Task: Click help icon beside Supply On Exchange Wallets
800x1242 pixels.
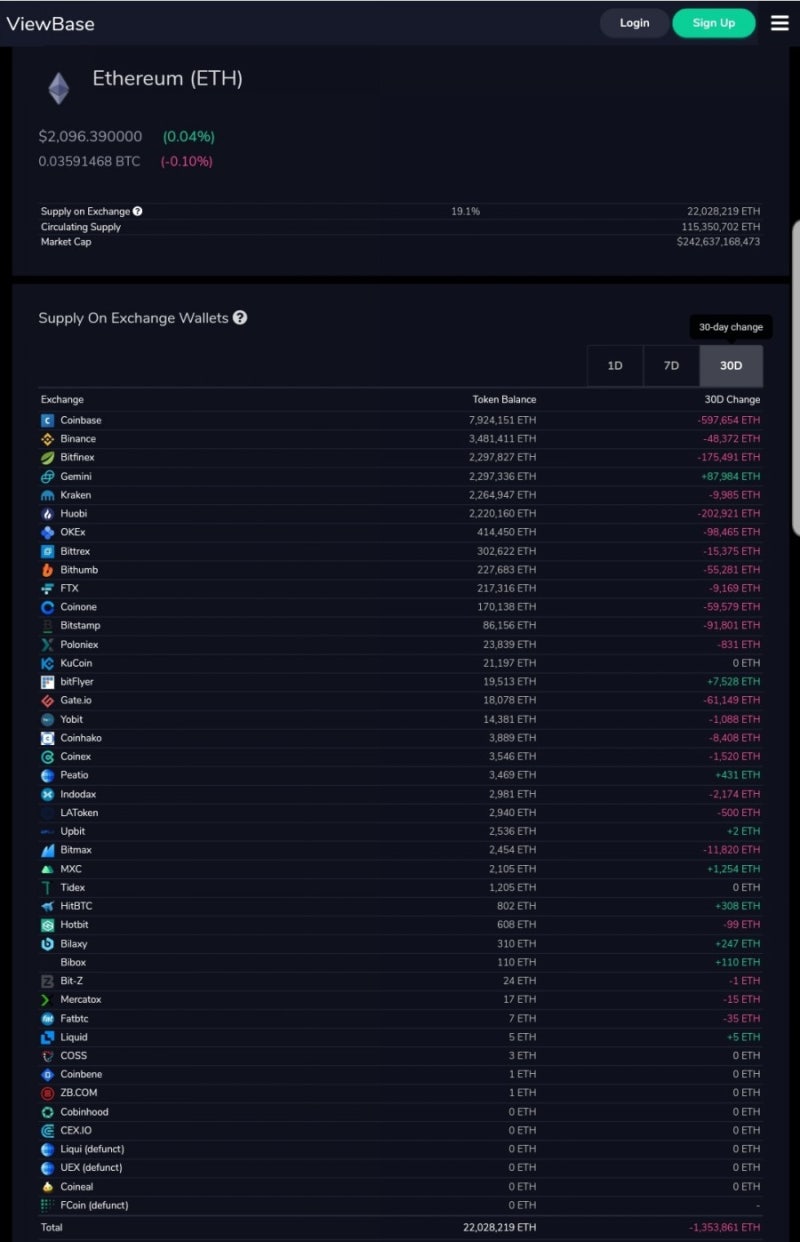Action: click(240, 317)
